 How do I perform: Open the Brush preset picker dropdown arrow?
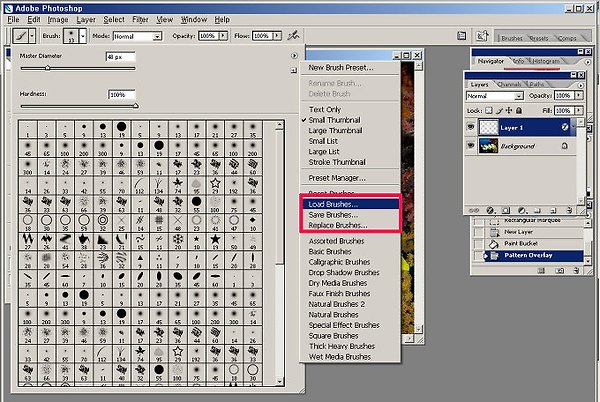coord(83,36)
